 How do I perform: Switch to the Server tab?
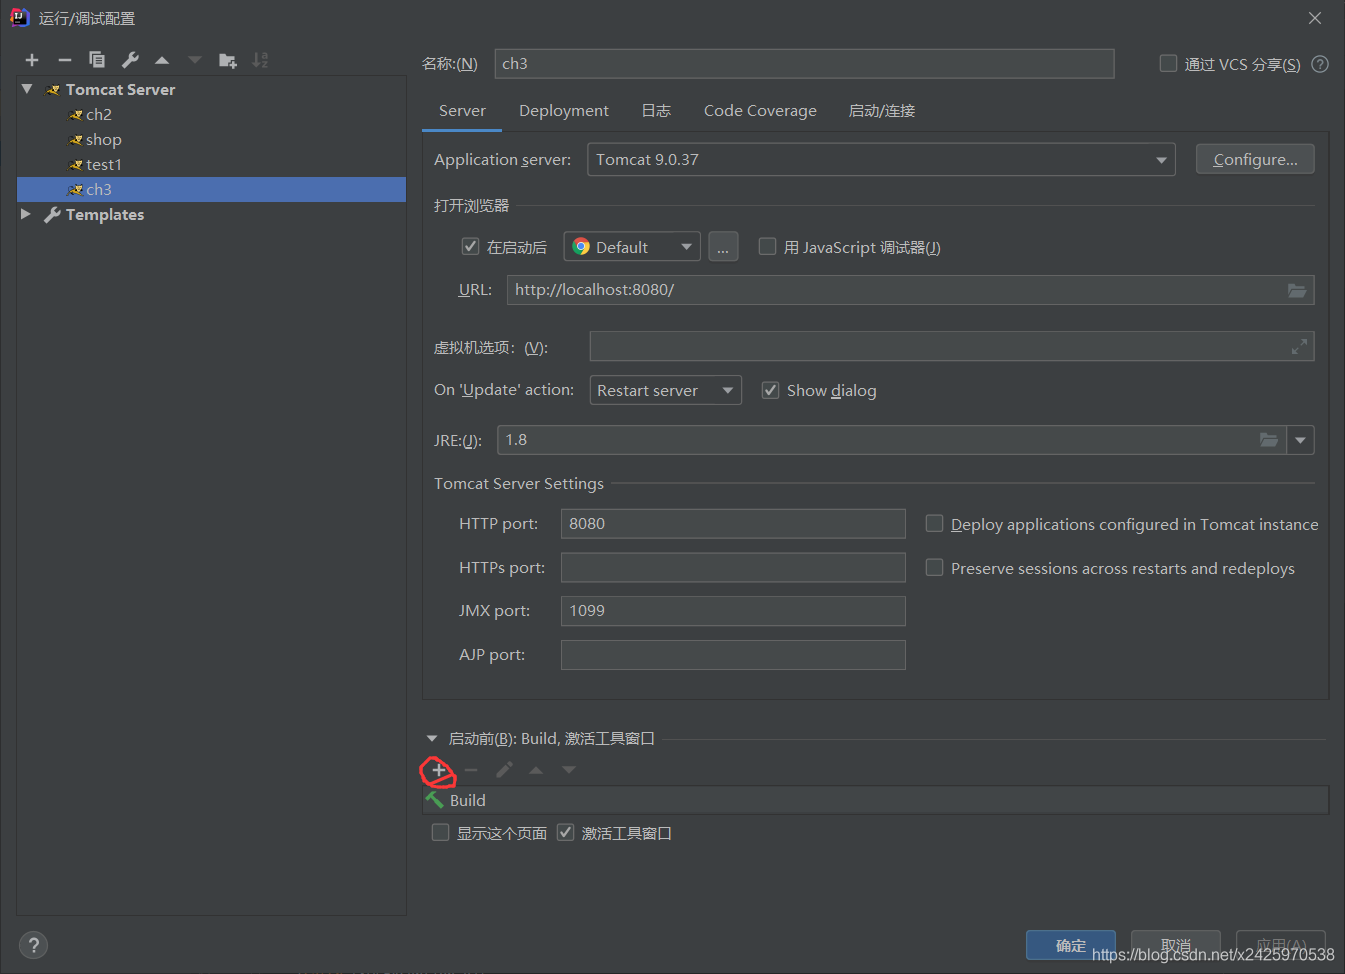(x=462, y=111)
